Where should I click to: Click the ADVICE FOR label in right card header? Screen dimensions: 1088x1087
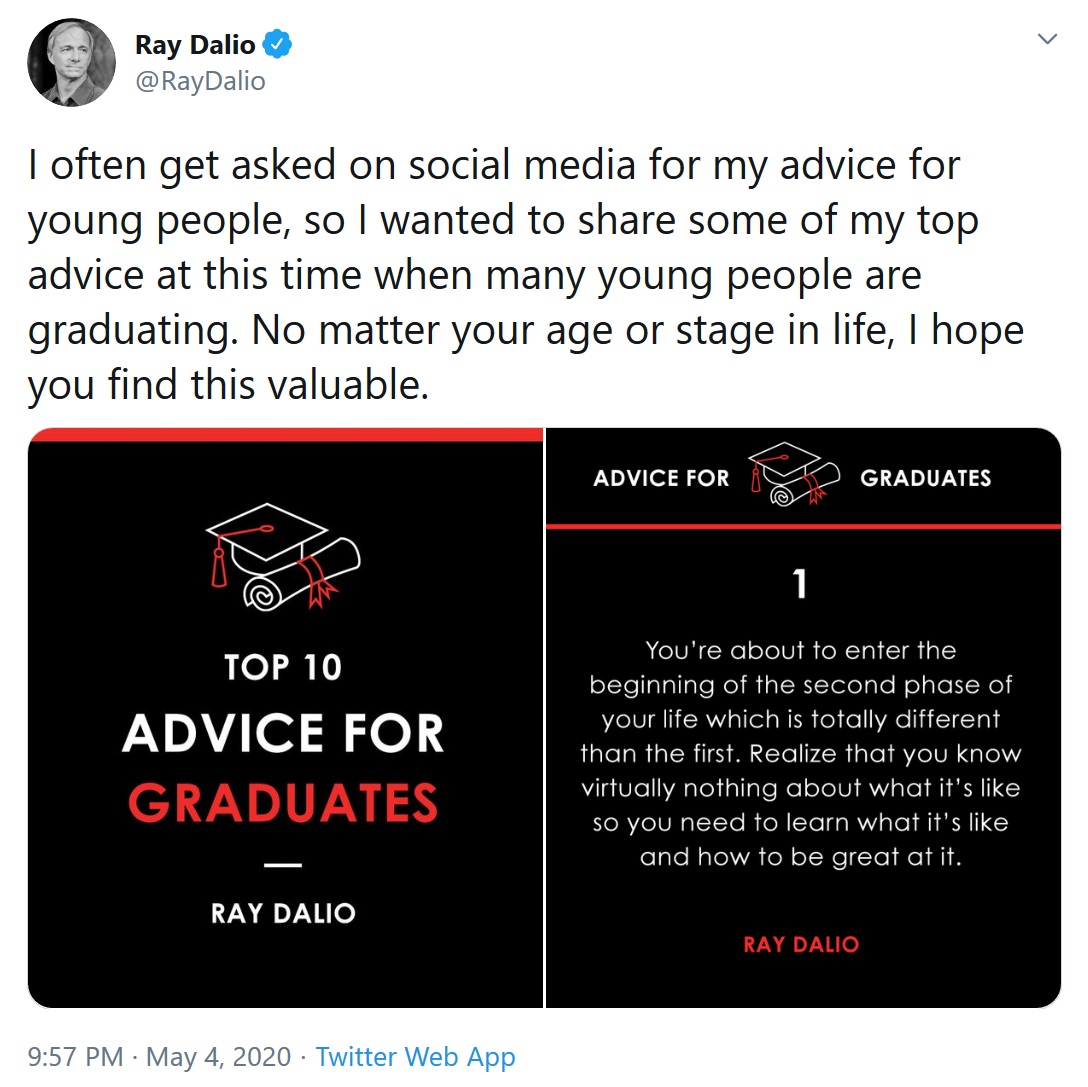662,478
